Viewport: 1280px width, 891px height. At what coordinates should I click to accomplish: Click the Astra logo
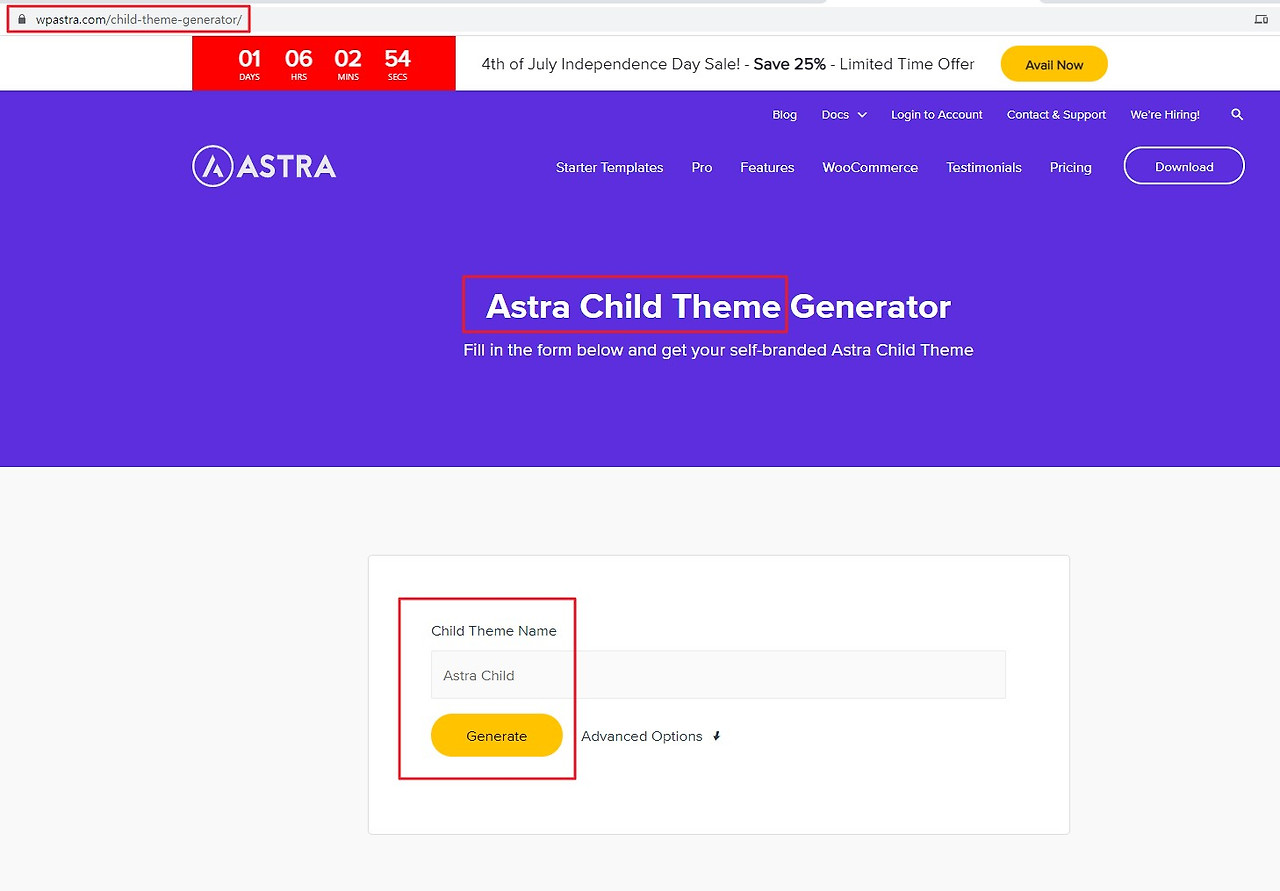[263, 165]
